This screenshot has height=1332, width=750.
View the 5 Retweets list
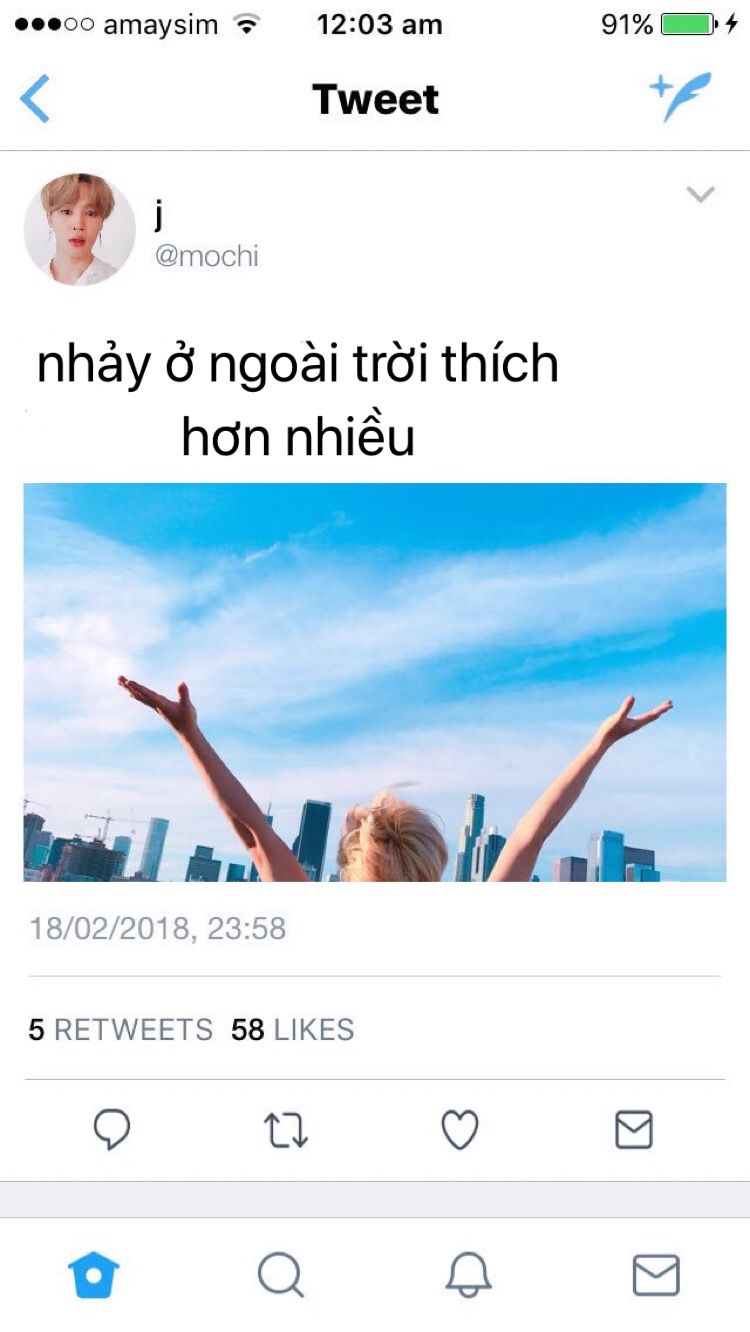[x=121, y=1029]
